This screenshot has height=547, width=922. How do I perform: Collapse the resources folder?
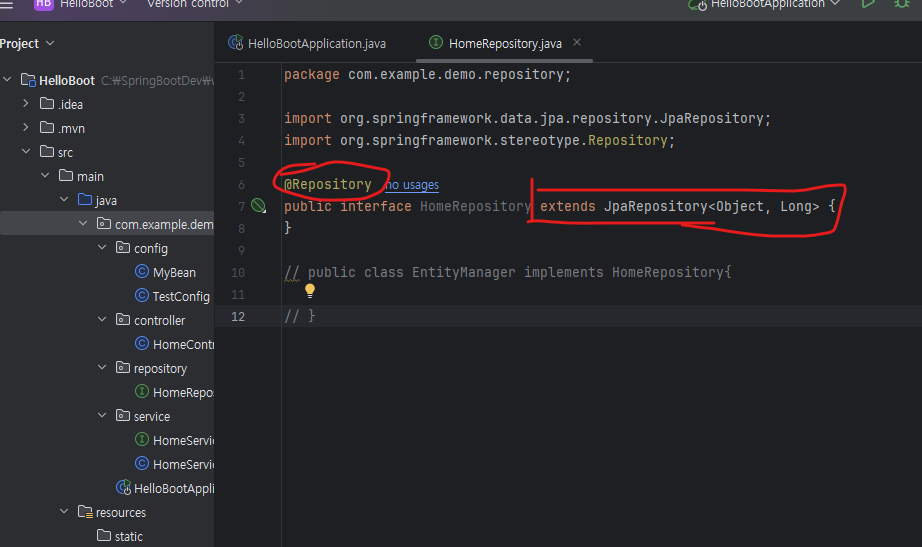point(64,511)
